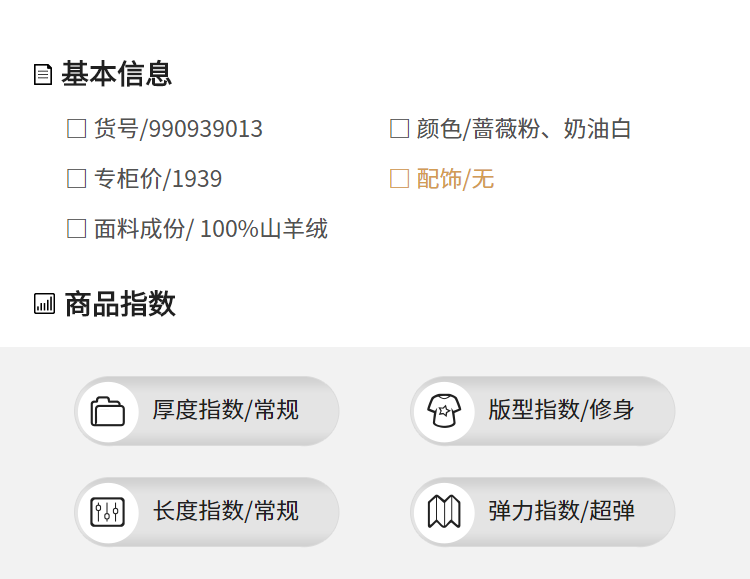Tick the checkbox next to 面料成份

tap(77, 228)
